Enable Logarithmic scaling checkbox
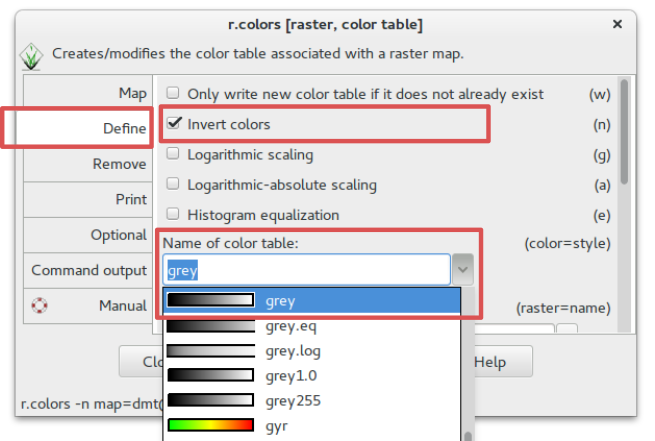This screenshot has height=441, width=655. tap(173, 154)
